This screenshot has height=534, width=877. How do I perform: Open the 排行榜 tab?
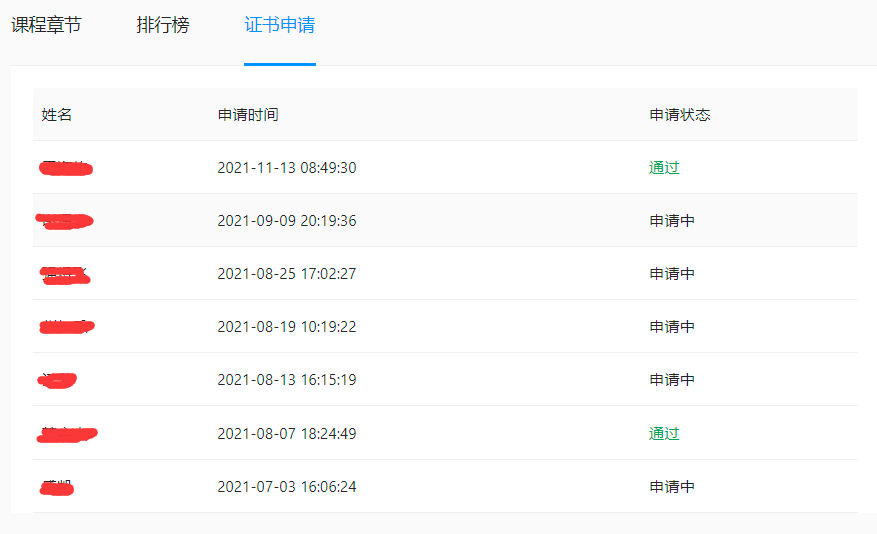(163, 25)
